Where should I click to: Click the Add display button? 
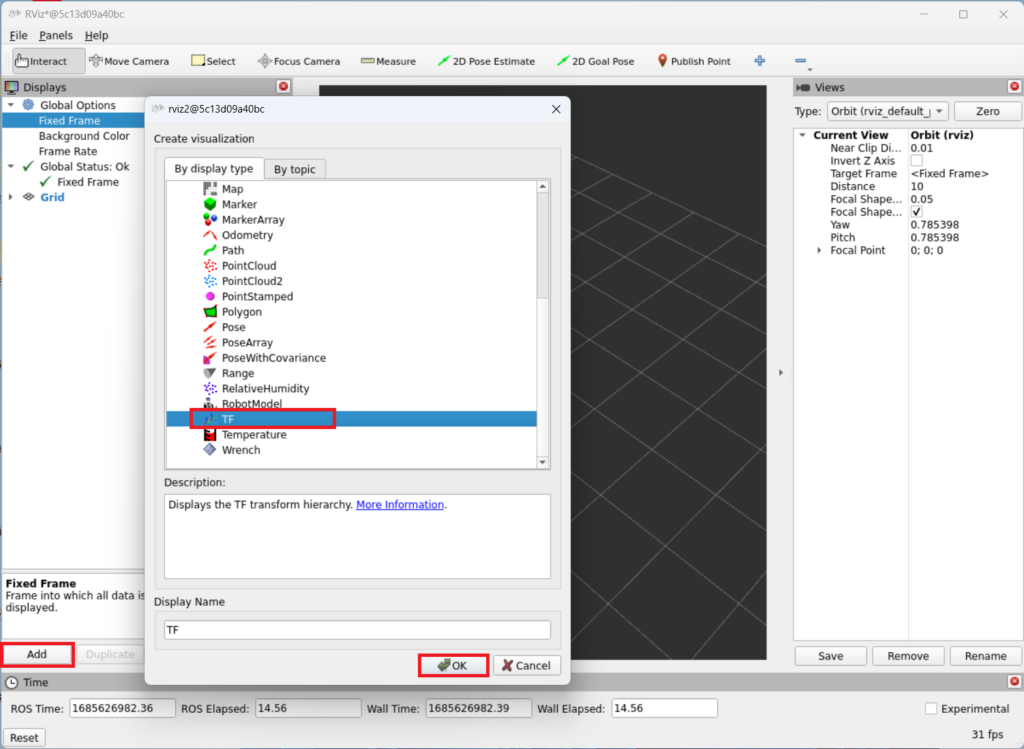coord(37,654)
